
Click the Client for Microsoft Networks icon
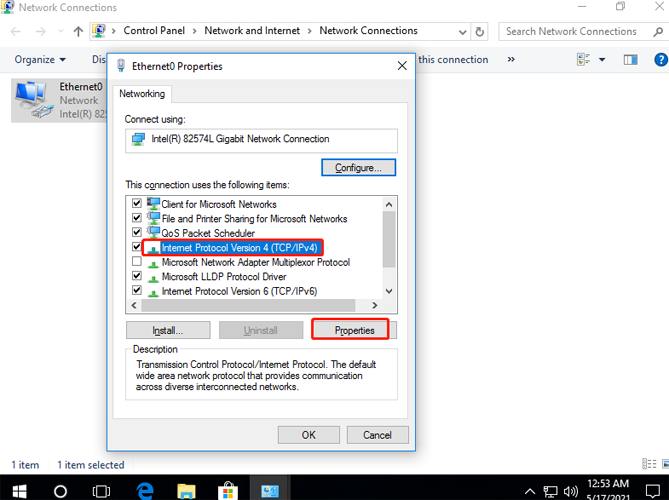(153, 203)
